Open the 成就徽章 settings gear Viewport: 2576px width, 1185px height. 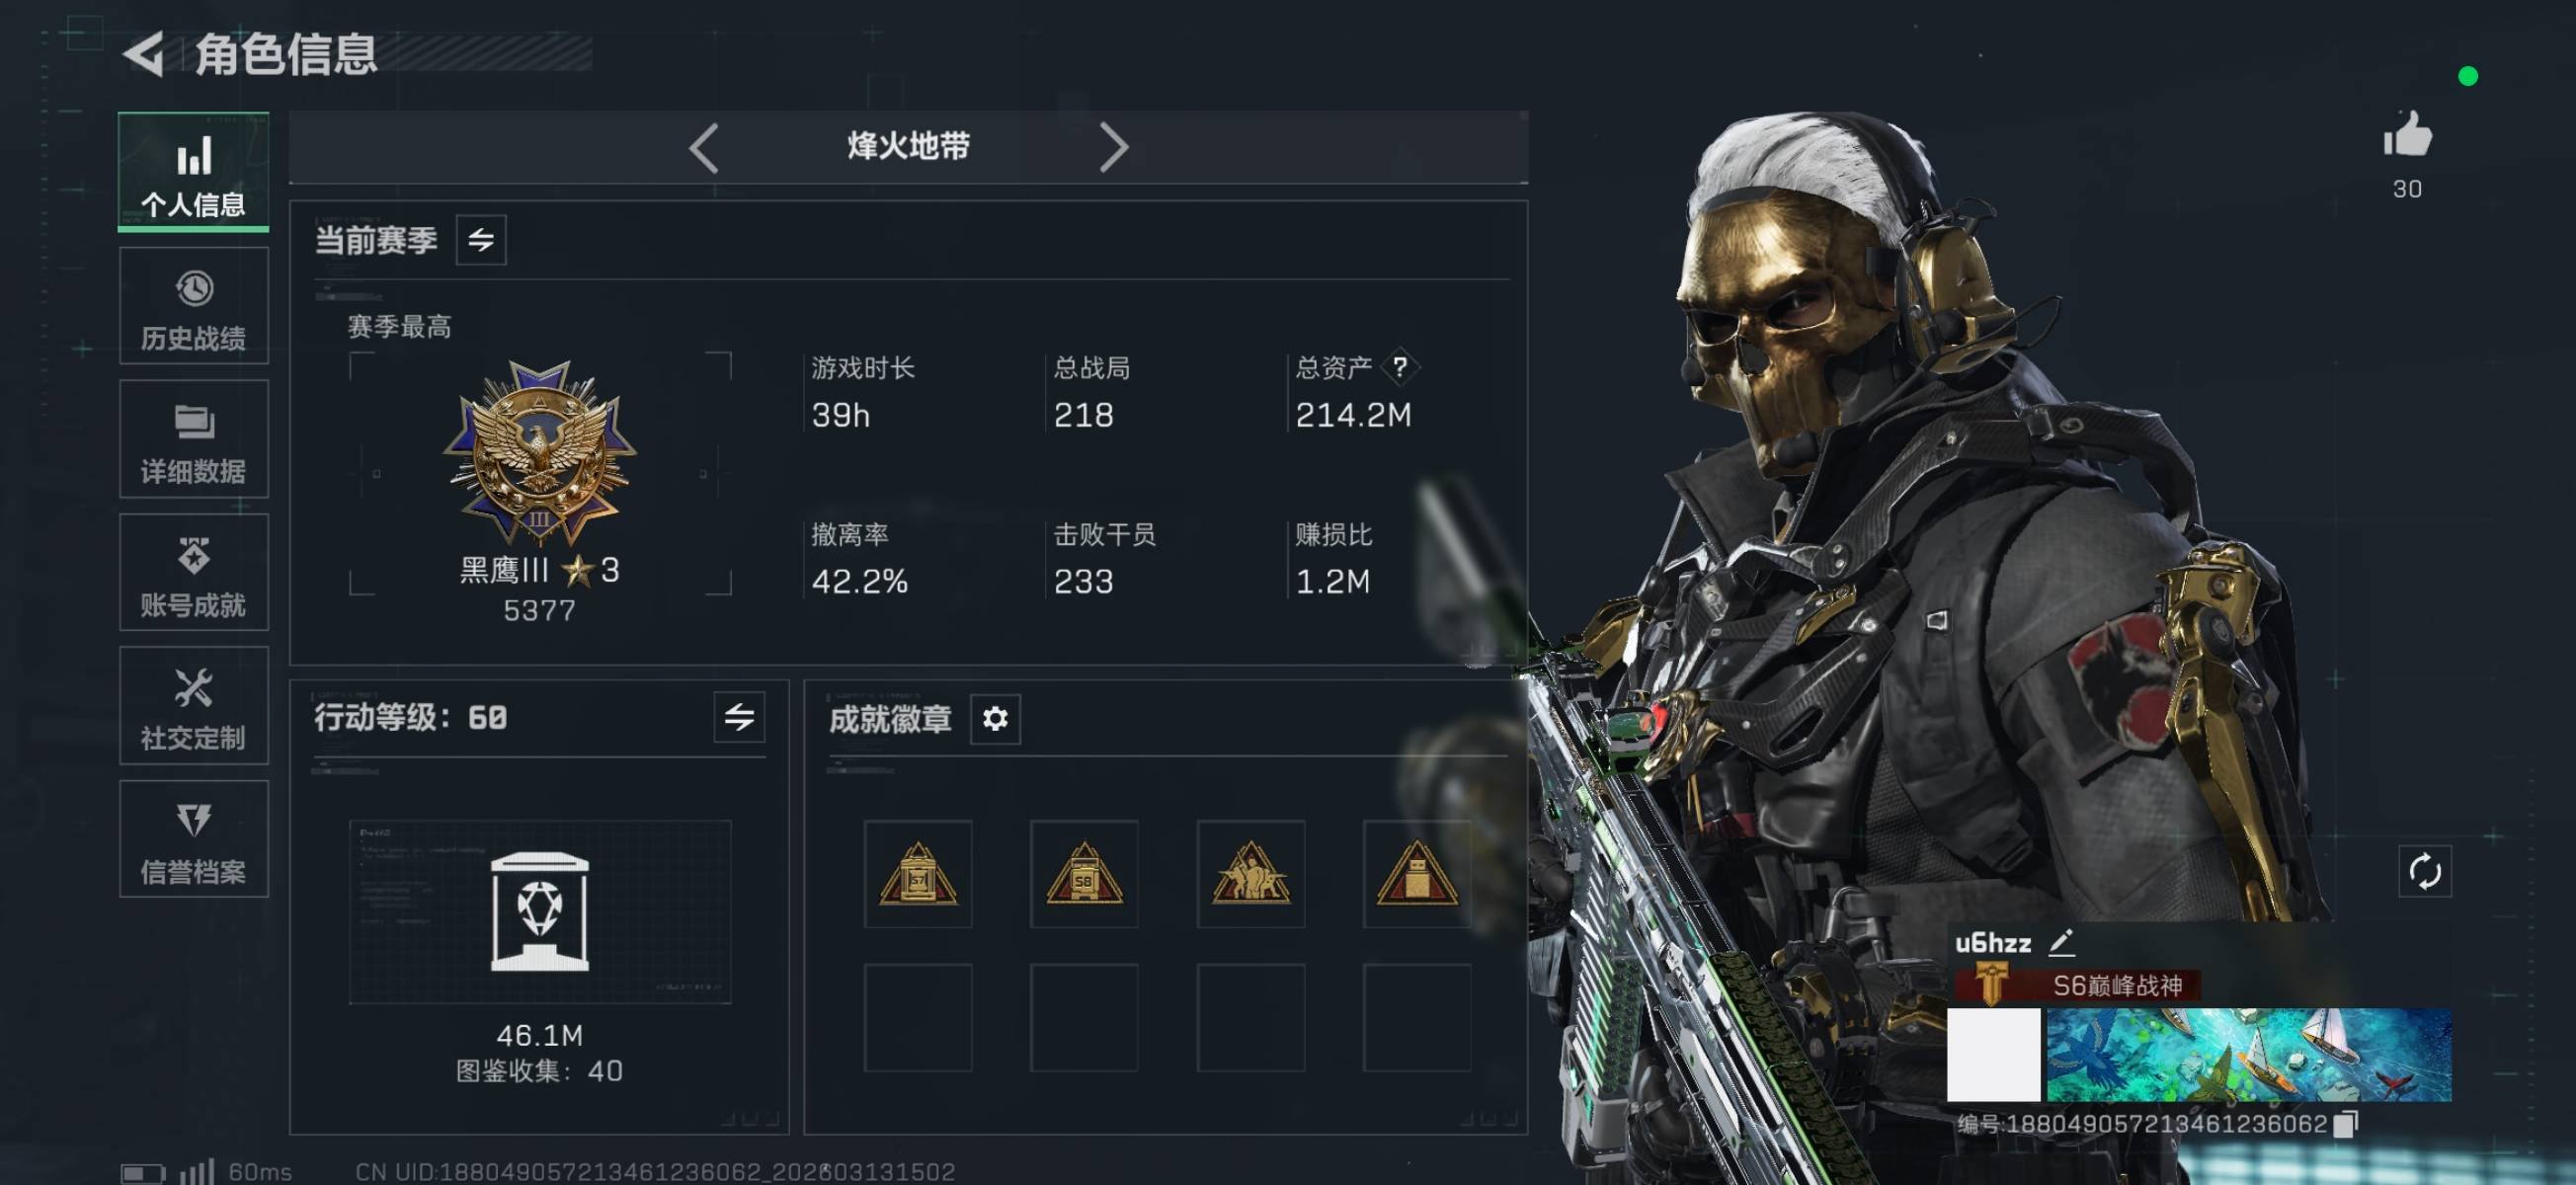click(995, 718)
